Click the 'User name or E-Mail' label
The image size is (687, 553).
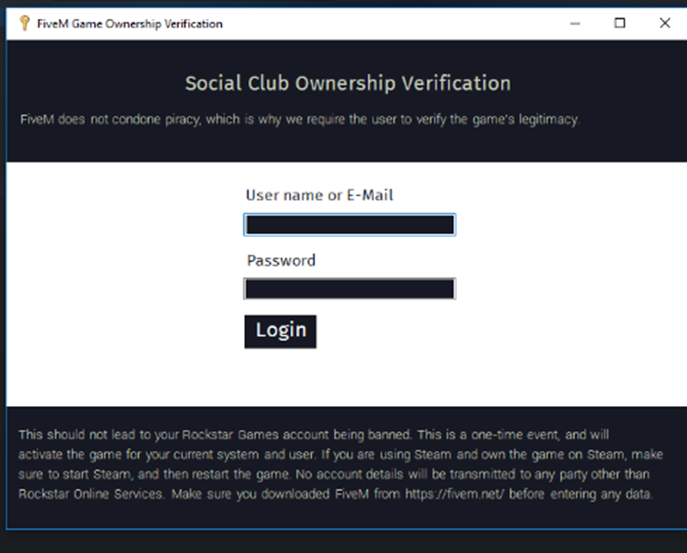point(319,195)
